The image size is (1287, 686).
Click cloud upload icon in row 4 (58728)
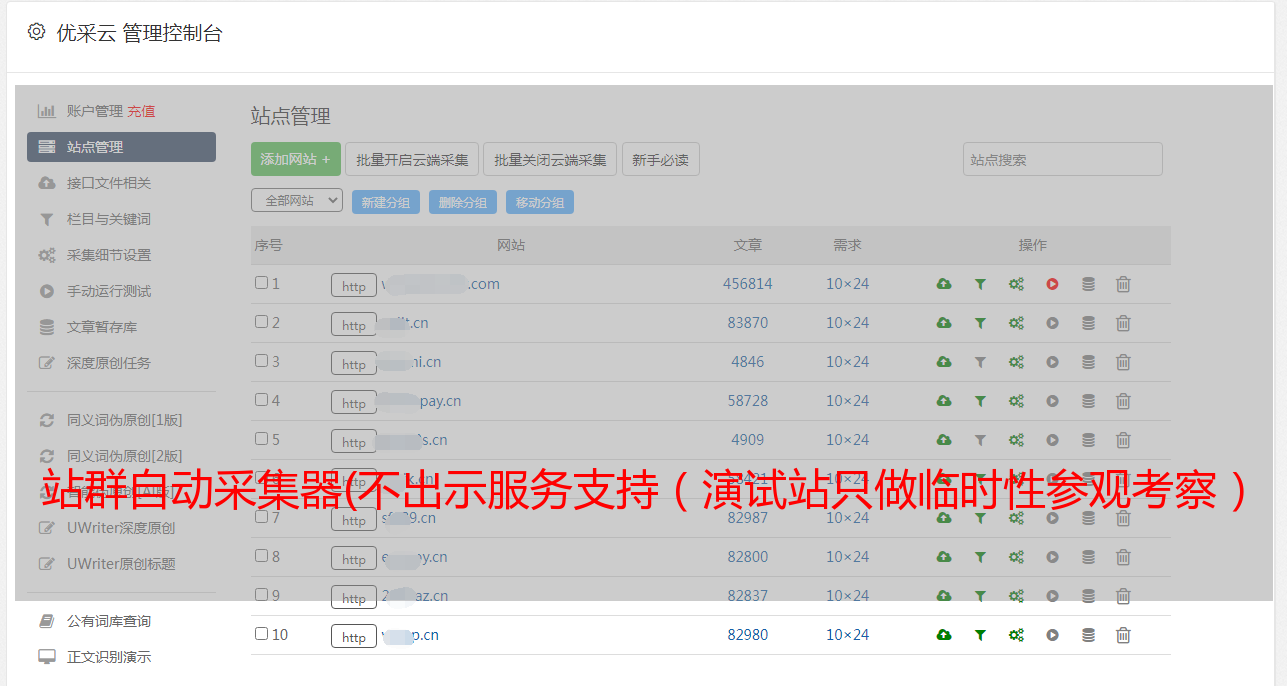coord(944,401)
